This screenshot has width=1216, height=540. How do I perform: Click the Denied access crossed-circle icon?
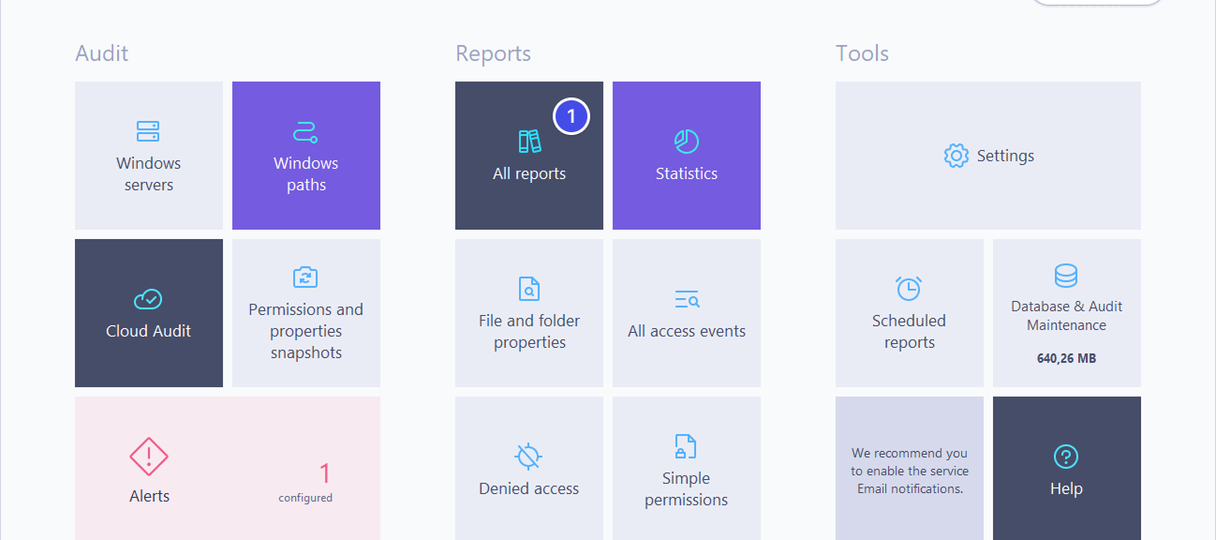click(528, 457)
